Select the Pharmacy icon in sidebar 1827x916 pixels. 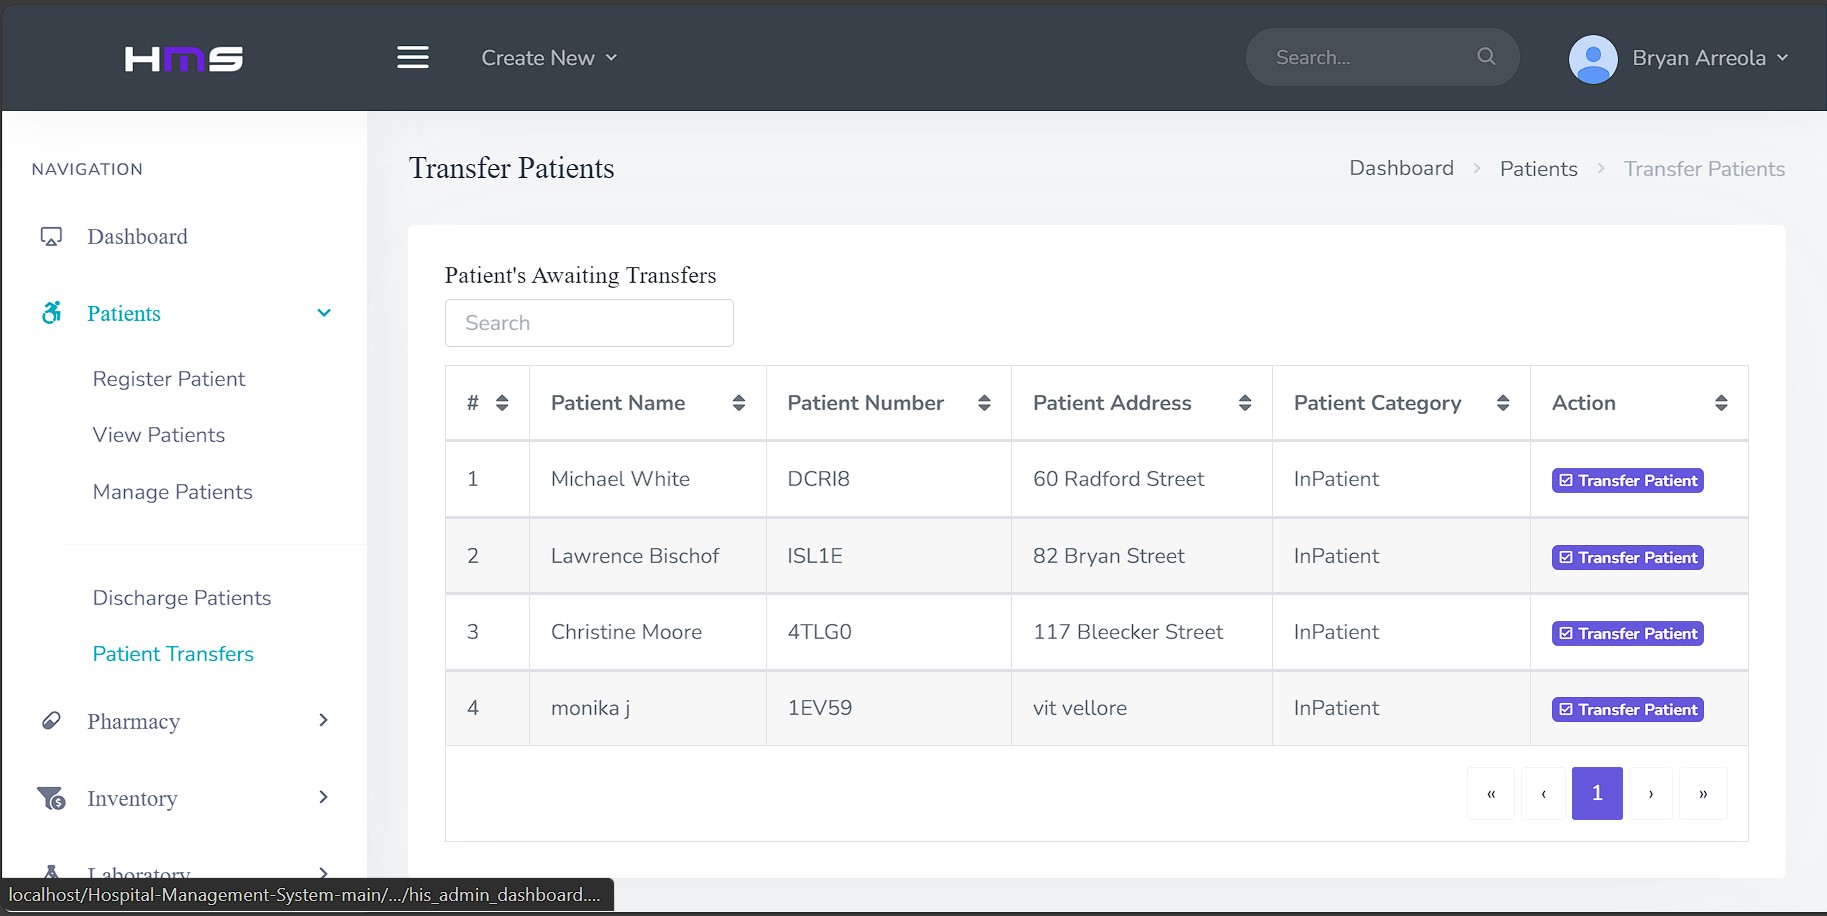[51, 720]
